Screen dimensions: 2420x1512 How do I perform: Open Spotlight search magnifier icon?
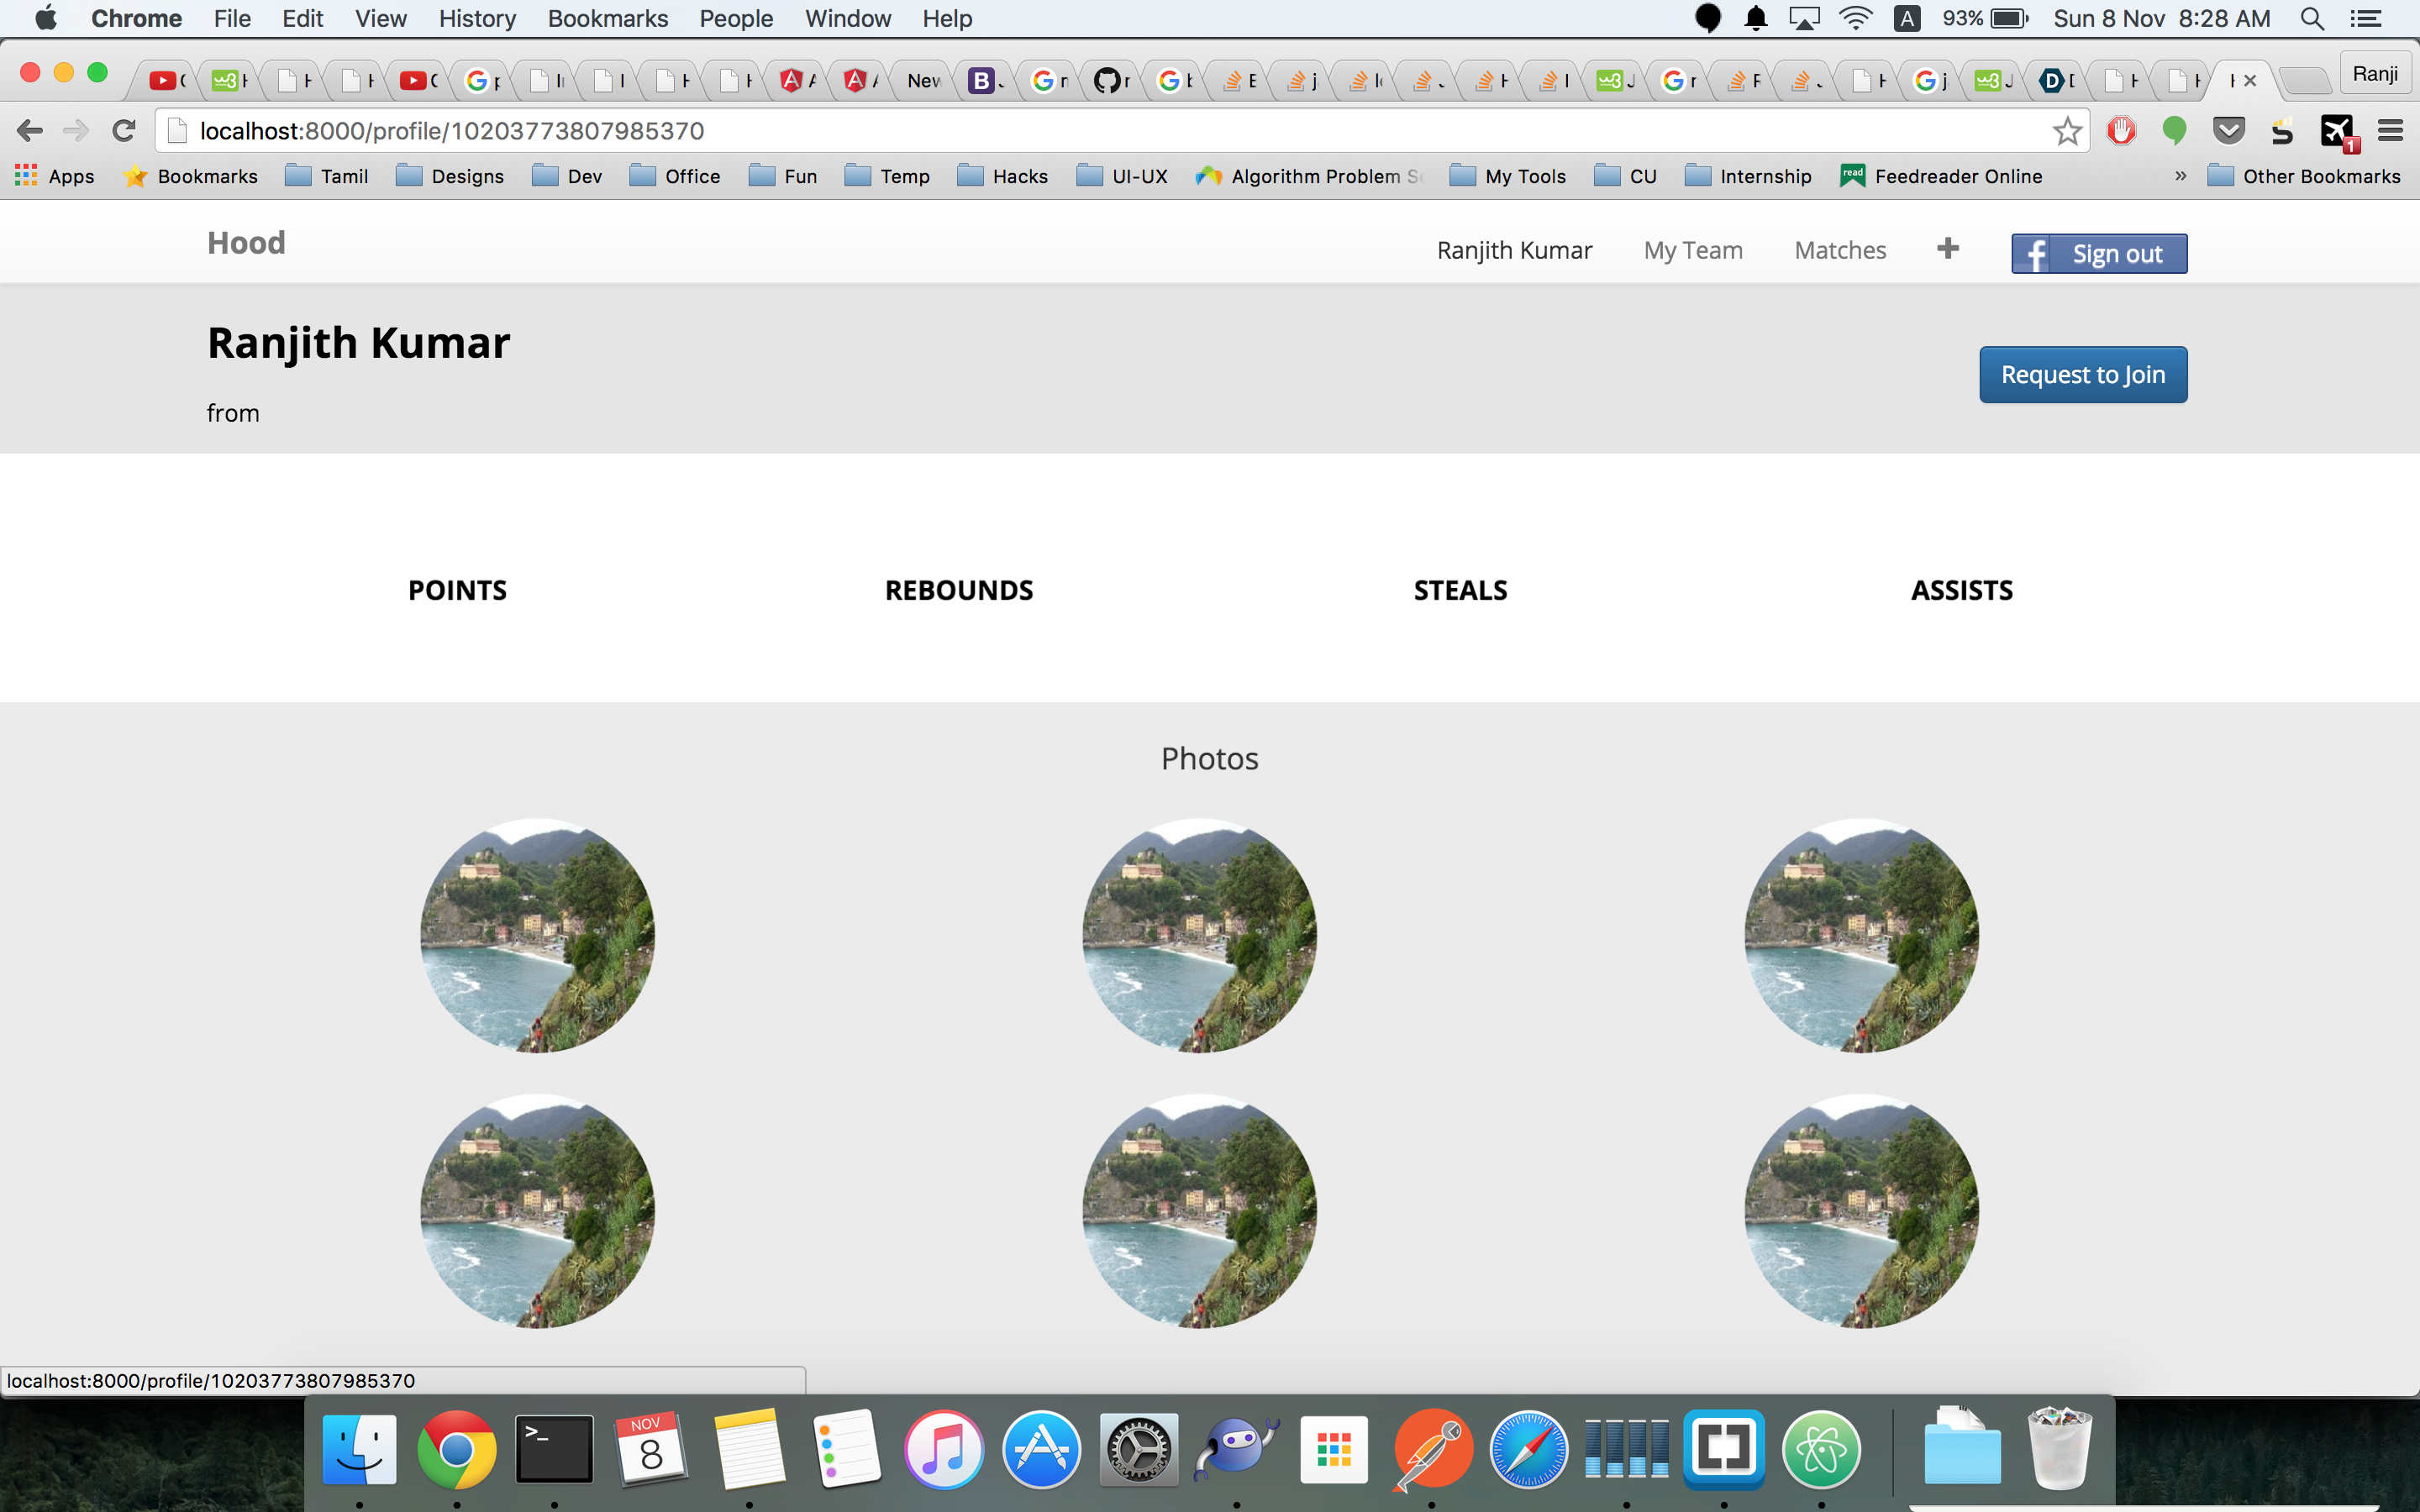click(x=2311, y=19)
